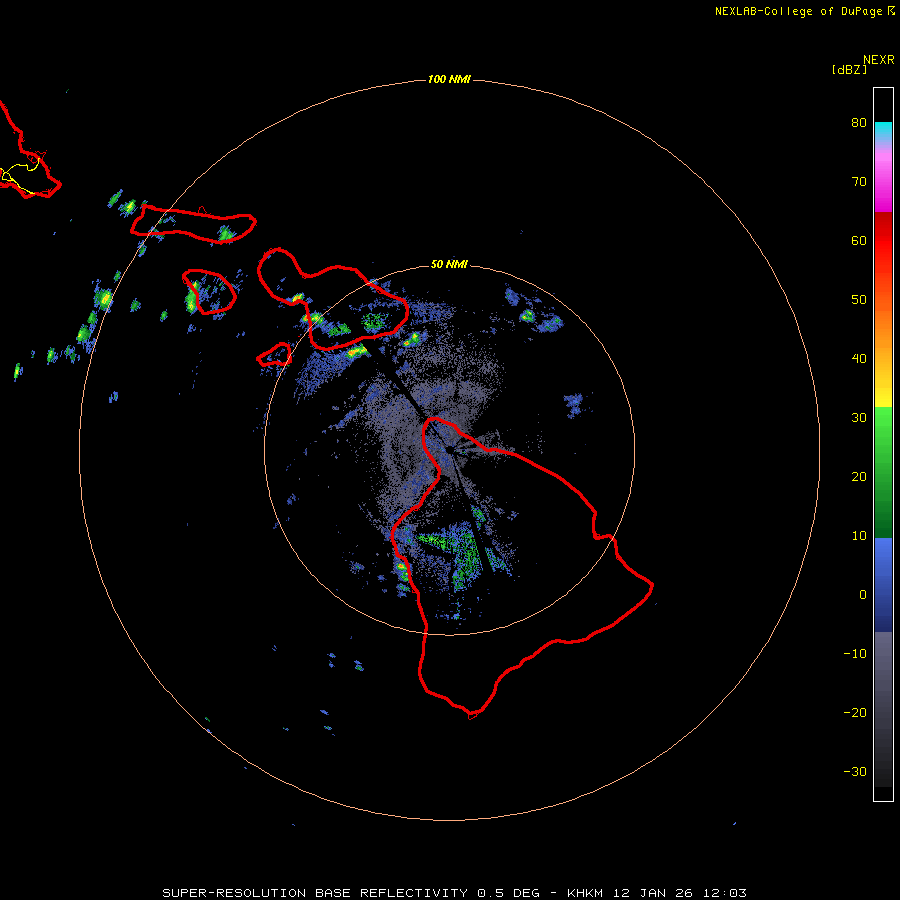Click the 100 NMI range ring label

[x=449, y=79]
